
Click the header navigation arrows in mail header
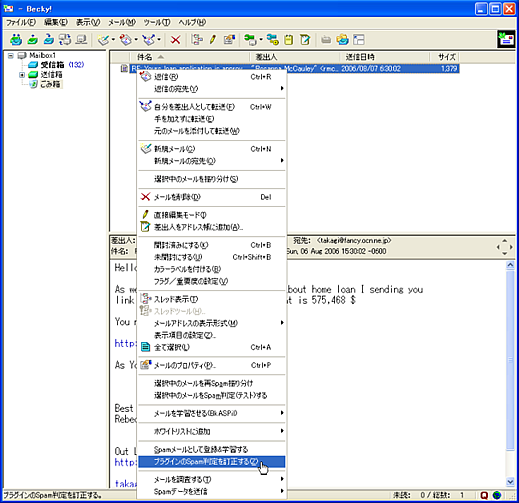tap(504, 247)
